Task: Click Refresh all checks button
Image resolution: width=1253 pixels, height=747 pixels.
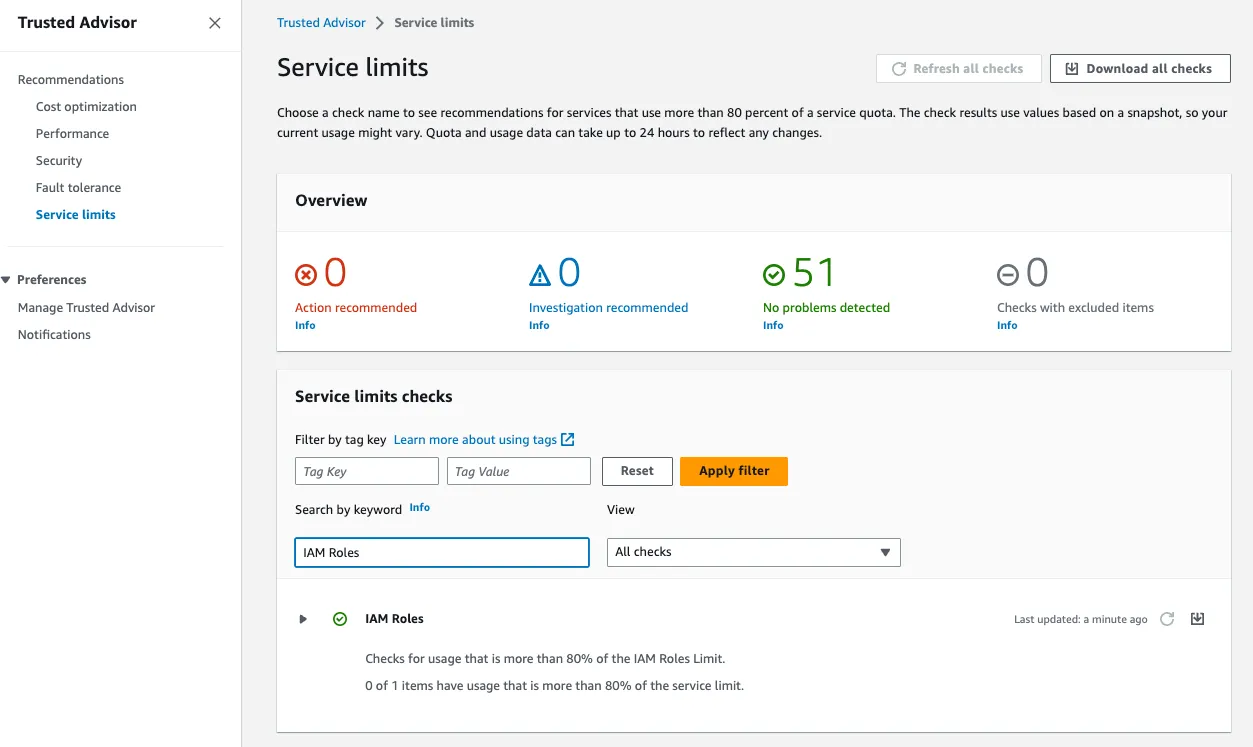Action: pyautogui.click(x=959, y=69)
